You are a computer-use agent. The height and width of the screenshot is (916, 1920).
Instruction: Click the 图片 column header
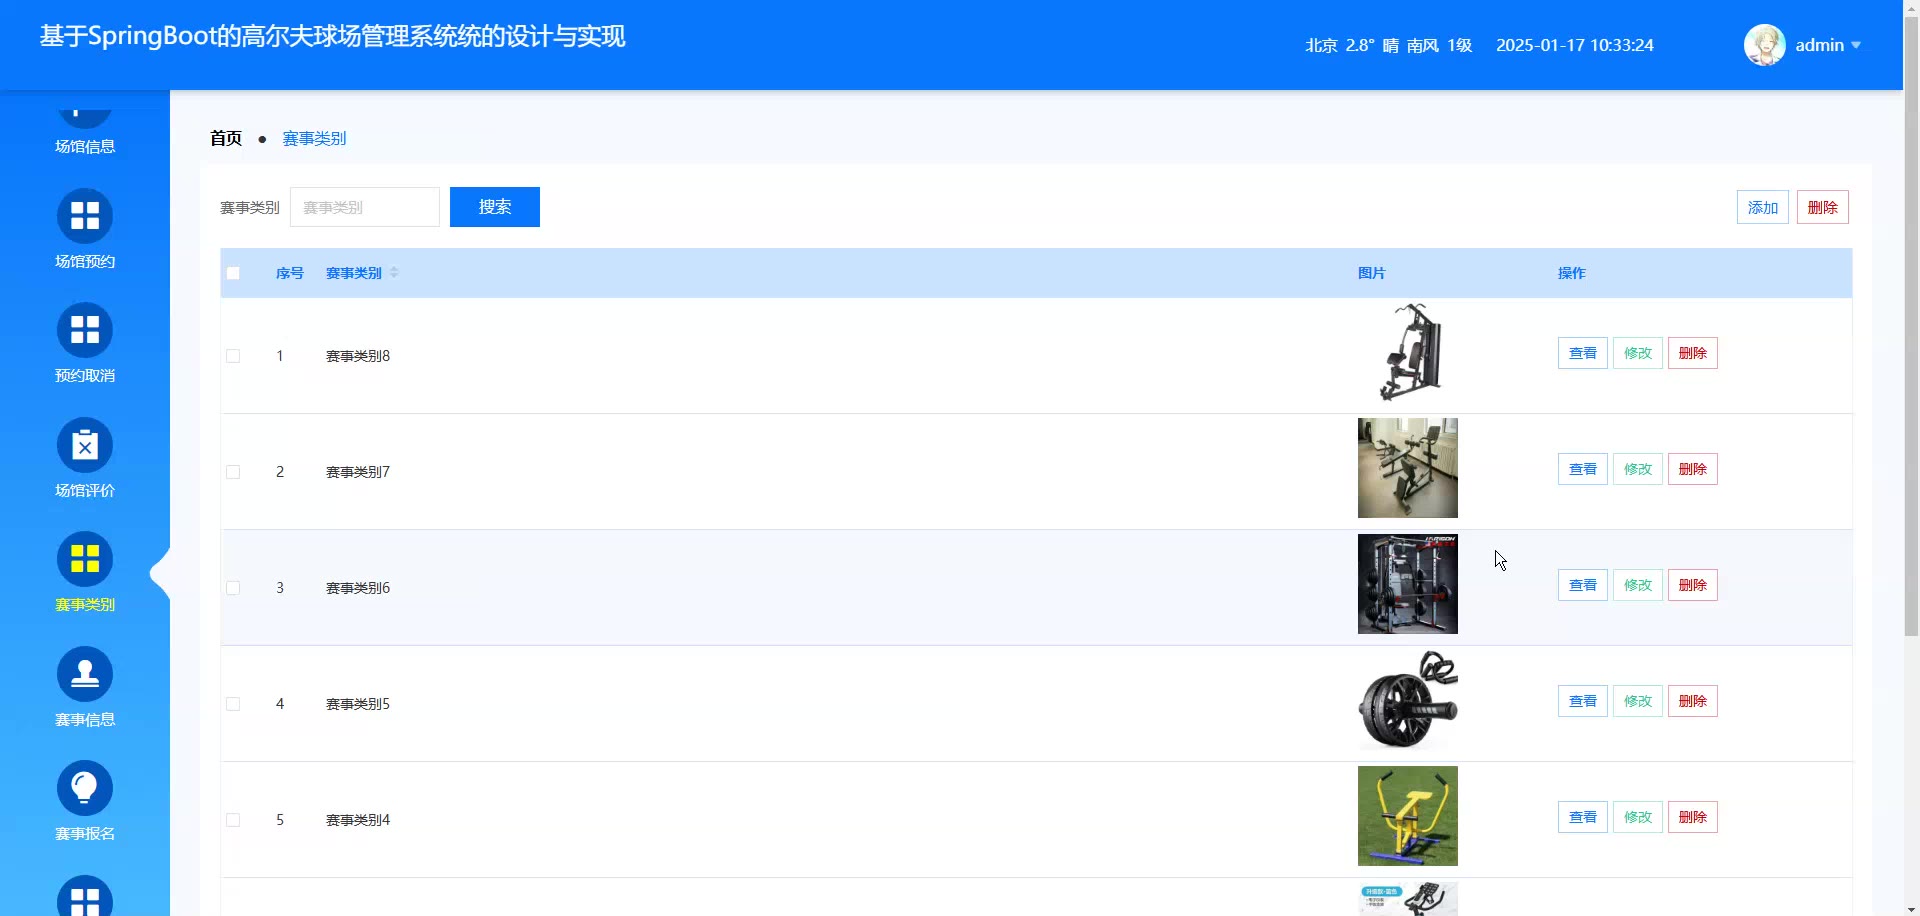(1372, 273)
